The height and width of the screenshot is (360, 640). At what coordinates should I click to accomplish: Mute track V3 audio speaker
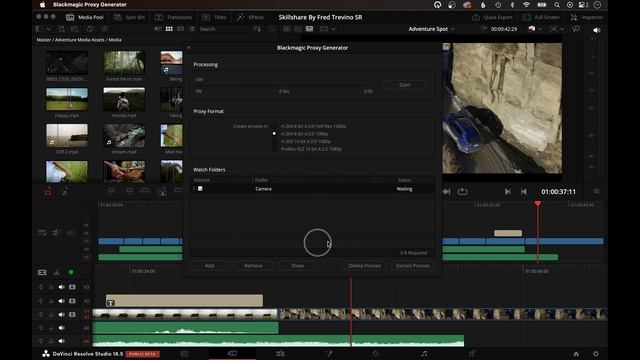click(61, 287)
